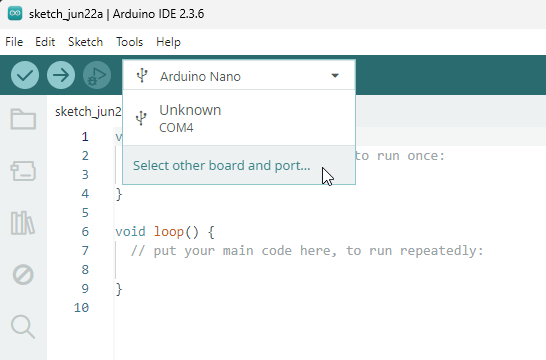The width and height of the screenshot is (546, 360).
Task: Open the File menu
Action: pyautogui.click(x=14, y=42)
